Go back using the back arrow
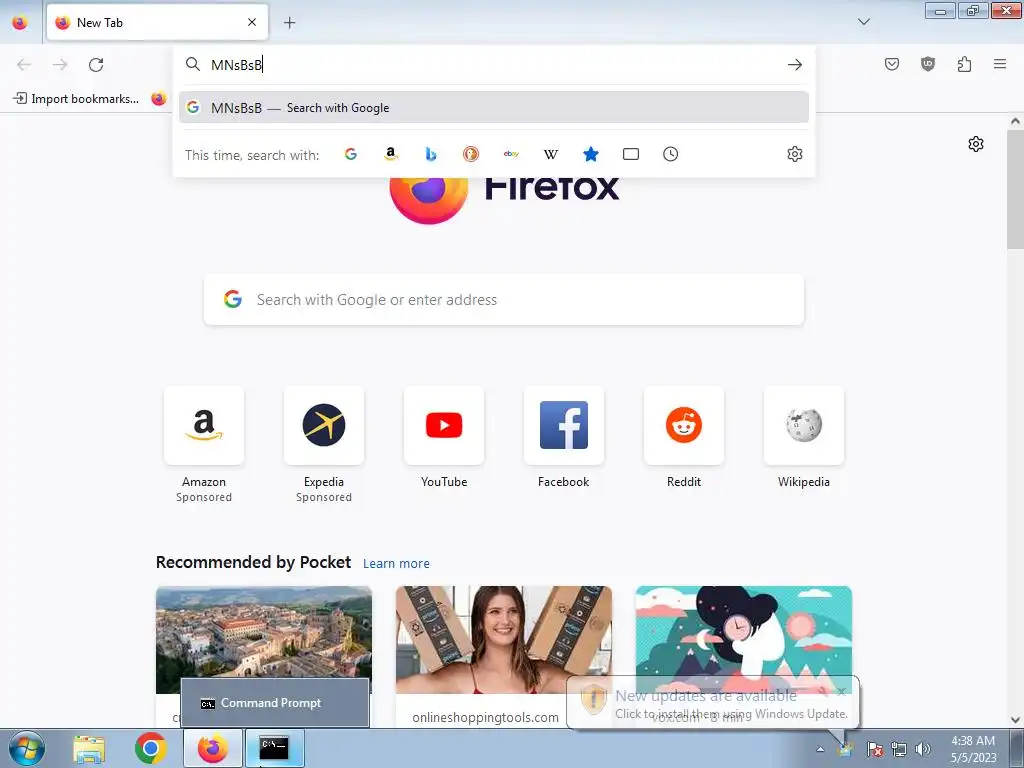This screenshot has width=1024, height=768. click(24, 65)
